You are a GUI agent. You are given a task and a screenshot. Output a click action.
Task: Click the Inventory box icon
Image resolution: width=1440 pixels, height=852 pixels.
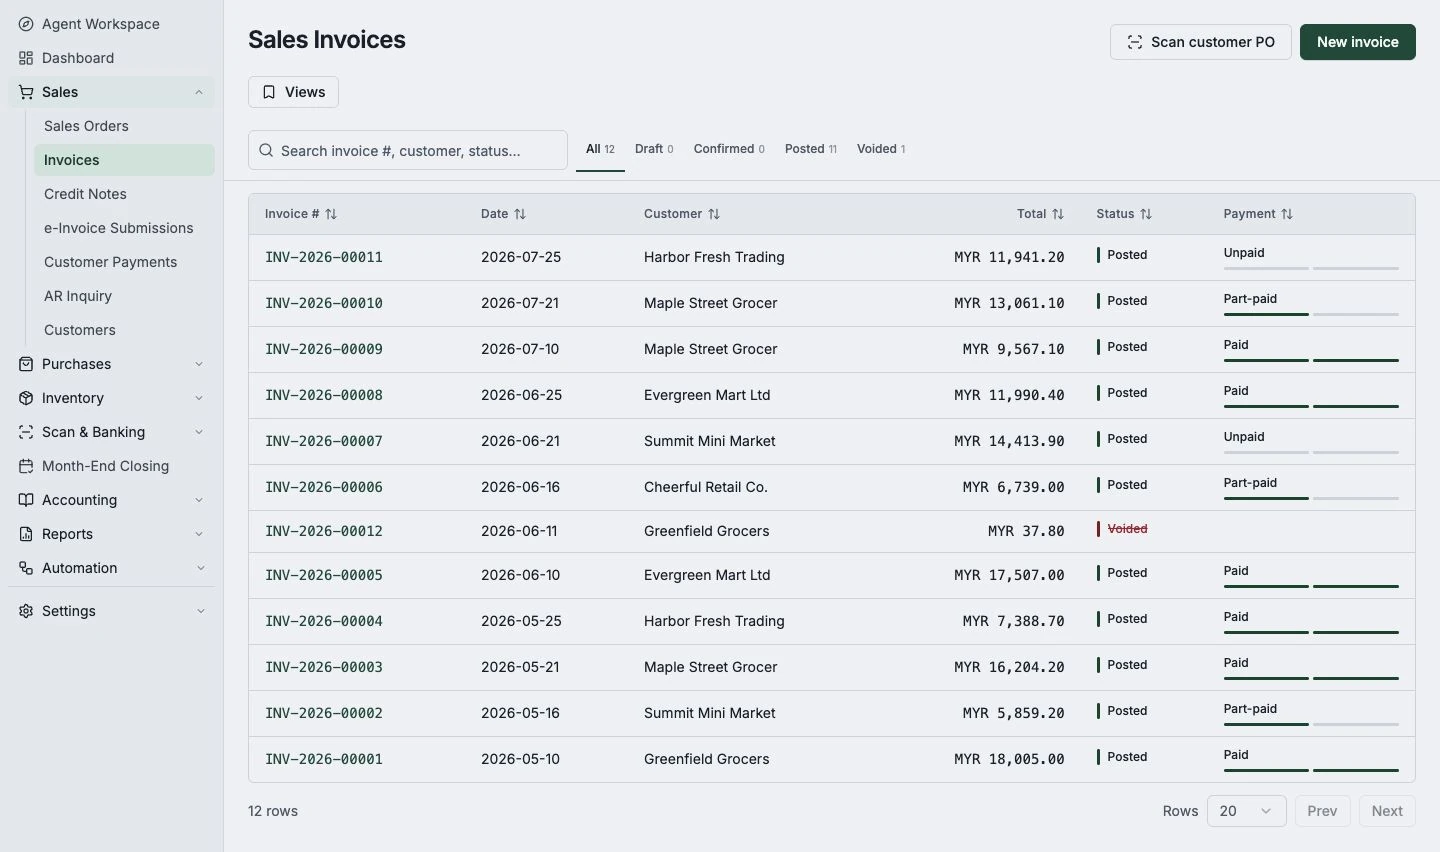point(26,398)
